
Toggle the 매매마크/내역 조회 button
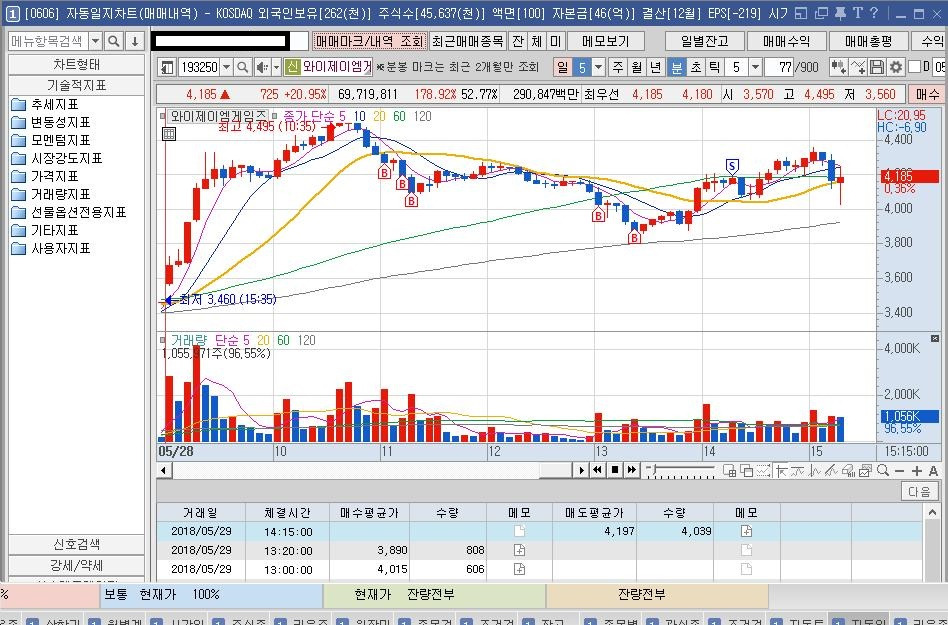(369, 41)
